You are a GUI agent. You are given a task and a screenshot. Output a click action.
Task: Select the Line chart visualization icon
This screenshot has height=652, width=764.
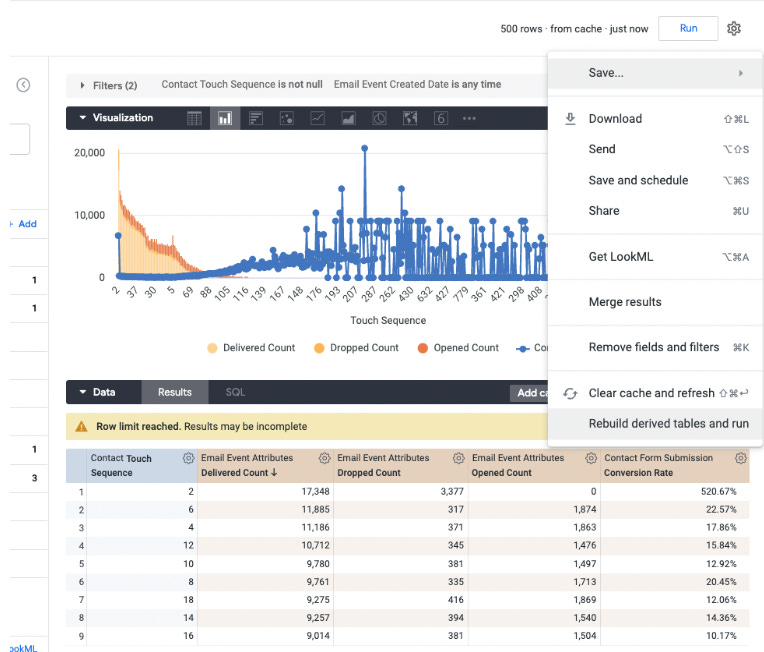click(318, 118)
